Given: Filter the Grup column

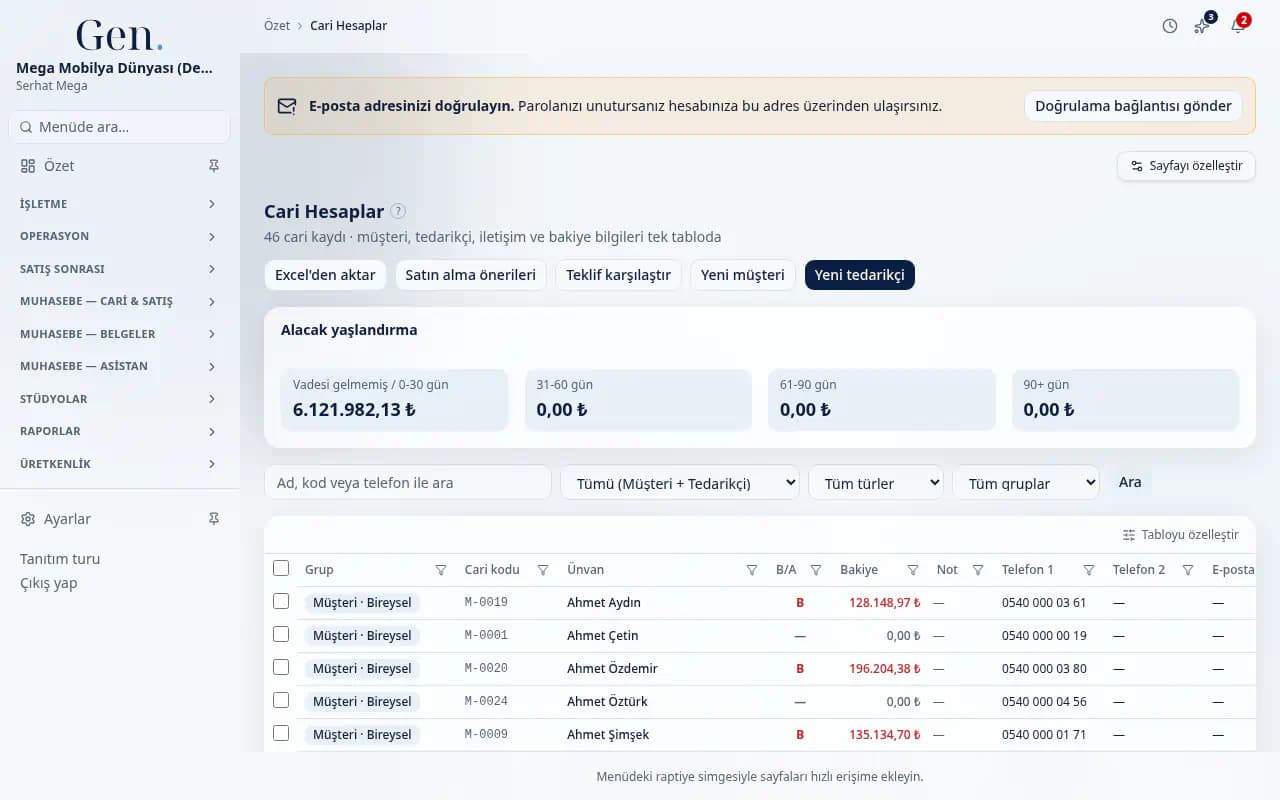Looking at the screenshot, I should [x=441, y=570].
